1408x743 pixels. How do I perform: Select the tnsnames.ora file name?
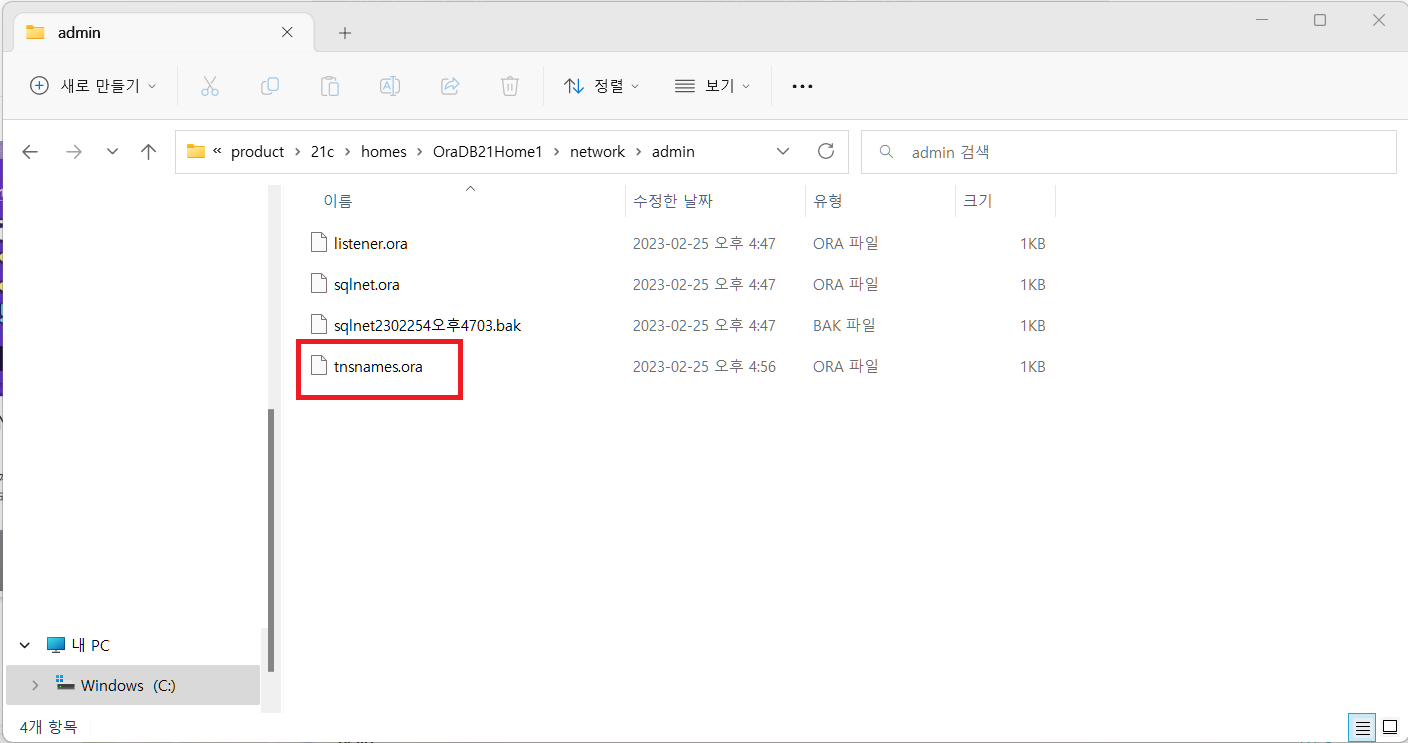point(378,366)
